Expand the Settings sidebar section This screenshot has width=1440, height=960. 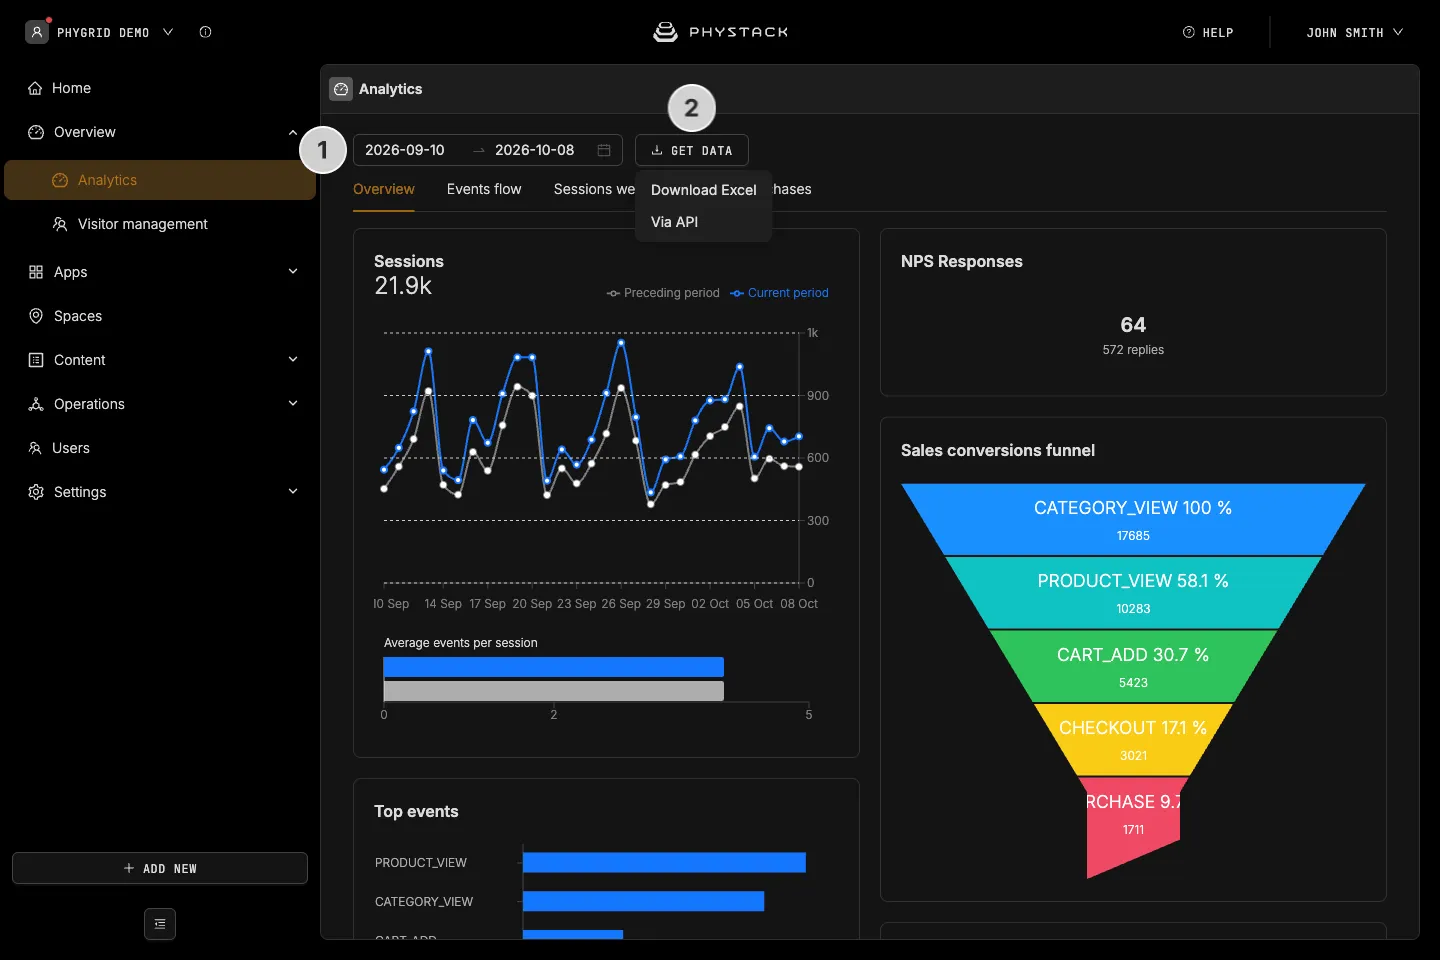pos(293,492)
